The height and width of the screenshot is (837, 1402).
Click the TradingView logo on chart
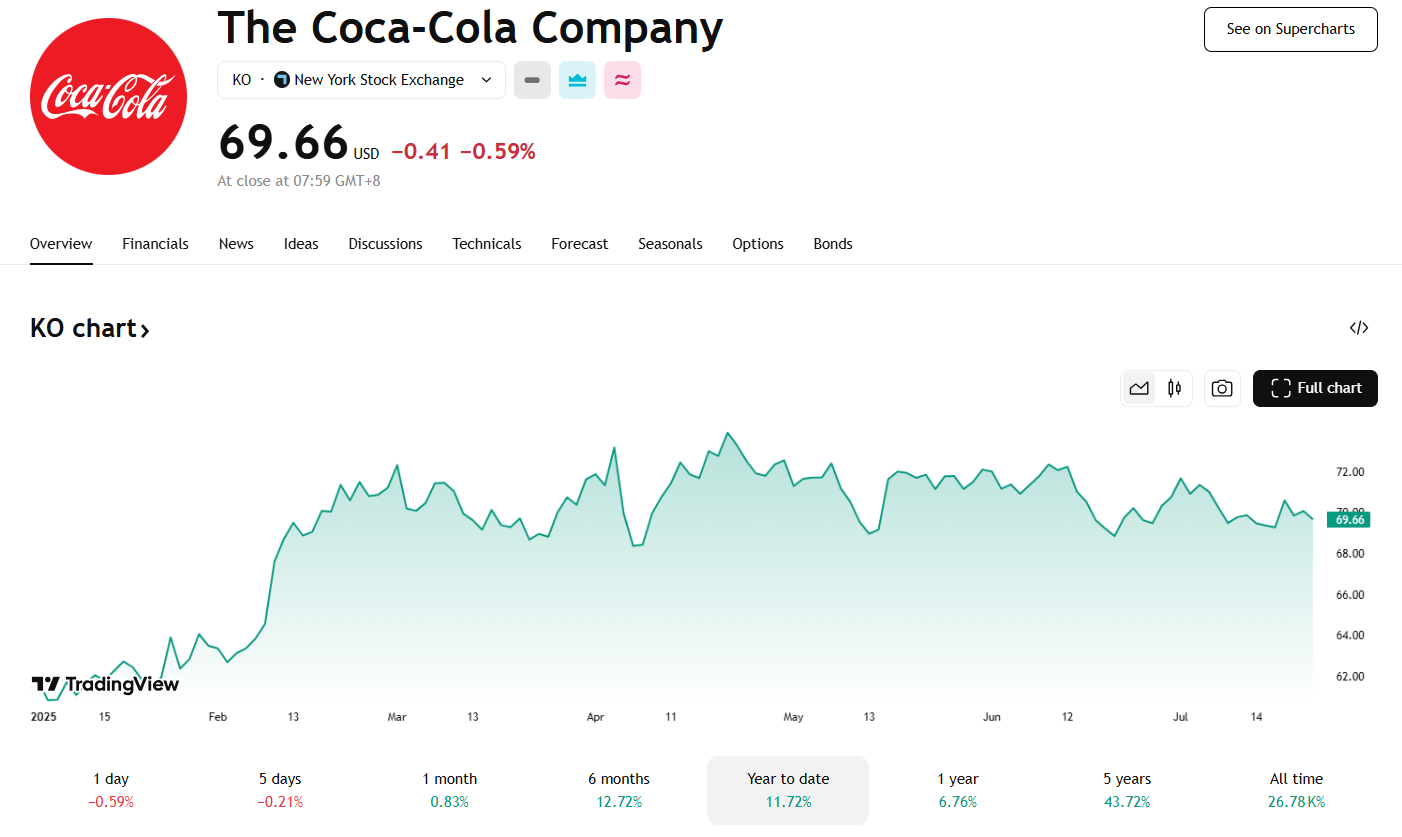(105, 685)
